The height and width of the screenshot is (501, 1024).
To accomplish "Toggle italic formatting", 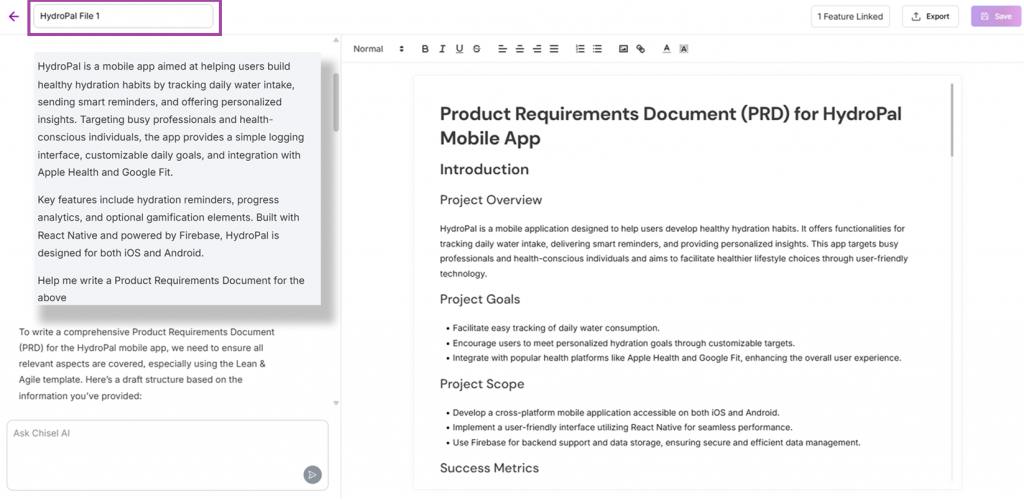I will 442,49.
